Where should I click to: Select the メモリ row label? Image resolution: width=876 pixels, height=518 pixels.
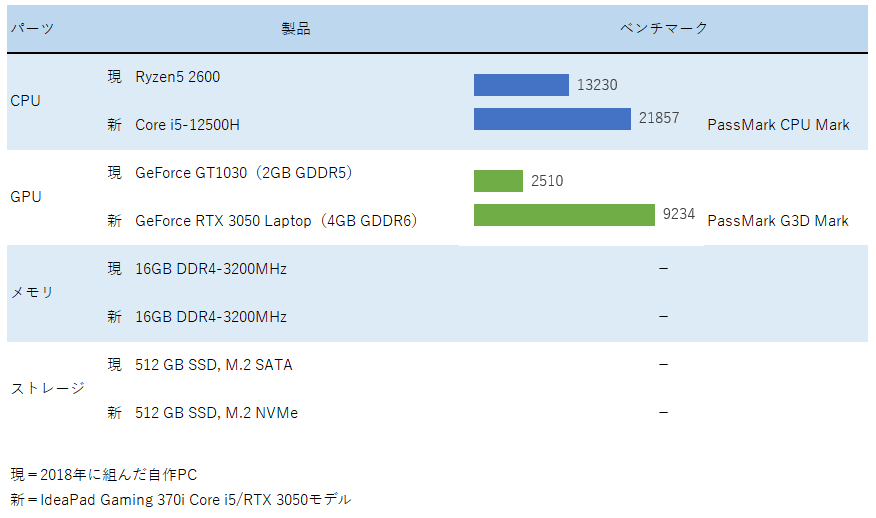click(x=32, y=292)
